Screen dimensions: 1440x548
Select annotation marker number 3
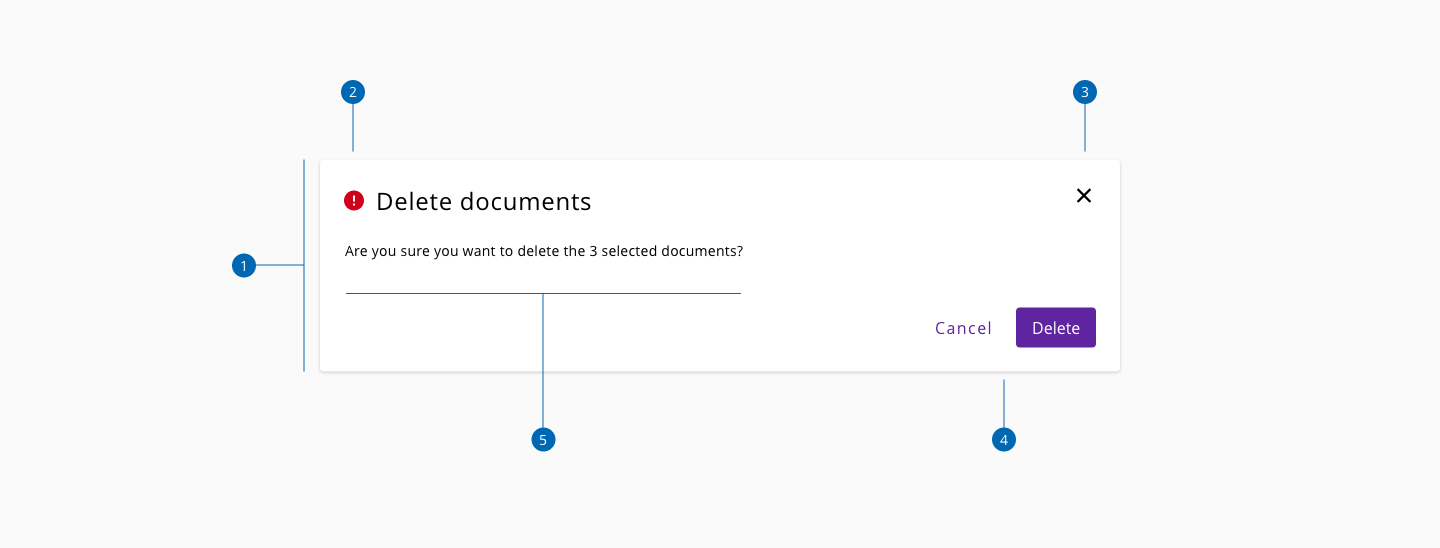(x=1085, y=92)
